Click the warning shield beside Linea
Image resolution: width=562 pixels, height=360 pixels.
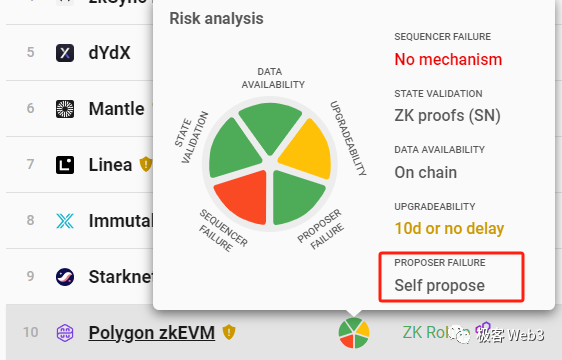146,164
